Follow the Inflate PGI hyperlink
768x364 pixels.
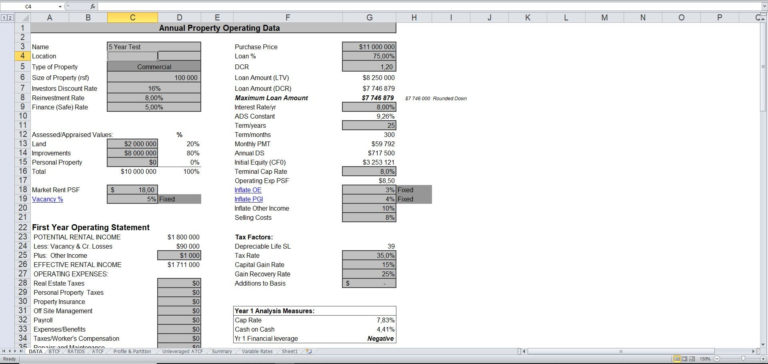click(248, 199)
